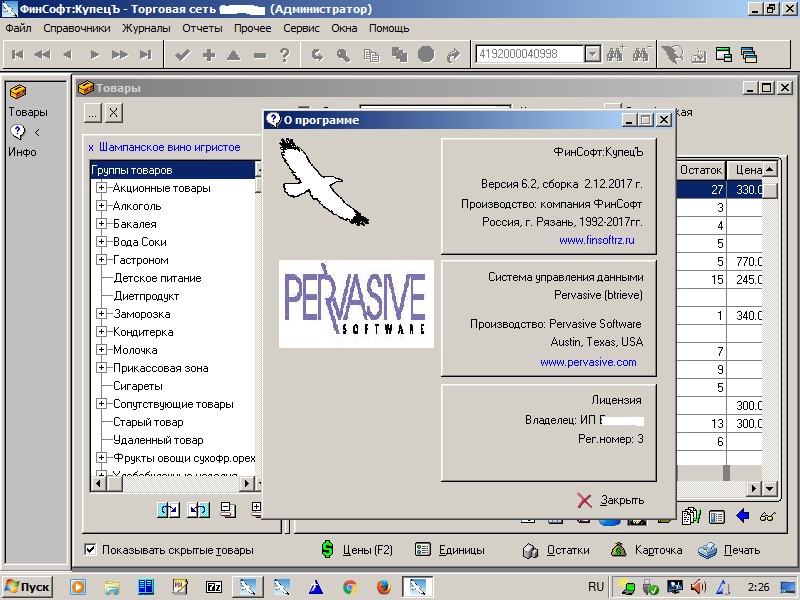This screenshot has width=800, height=600.
Task: Expand the Алкоголь group in tree
Action: (101, 206)
